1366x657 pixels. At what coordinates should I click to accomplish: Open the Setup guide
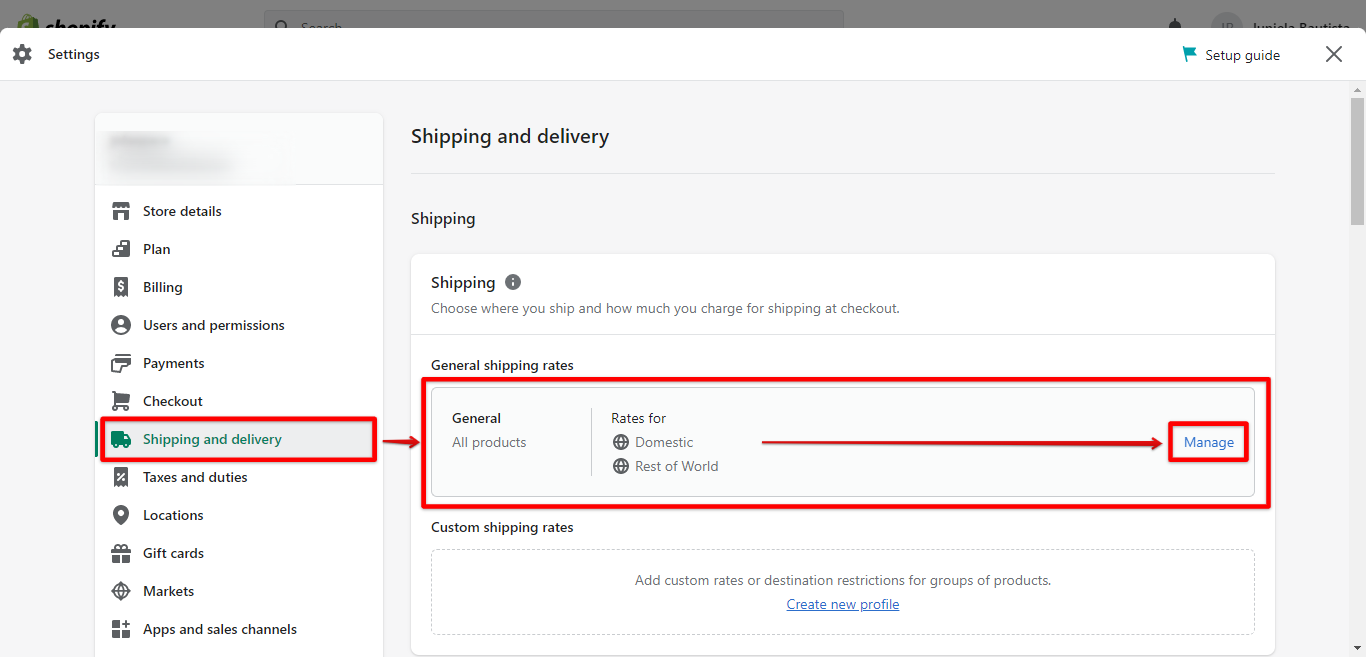[1231, 54]
